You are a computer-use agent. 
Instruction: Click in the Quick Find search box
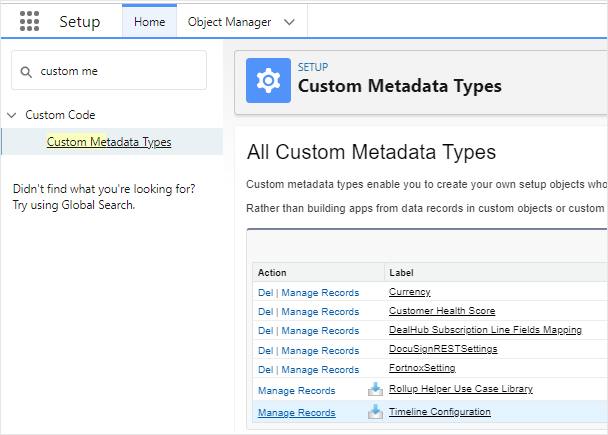118,71
